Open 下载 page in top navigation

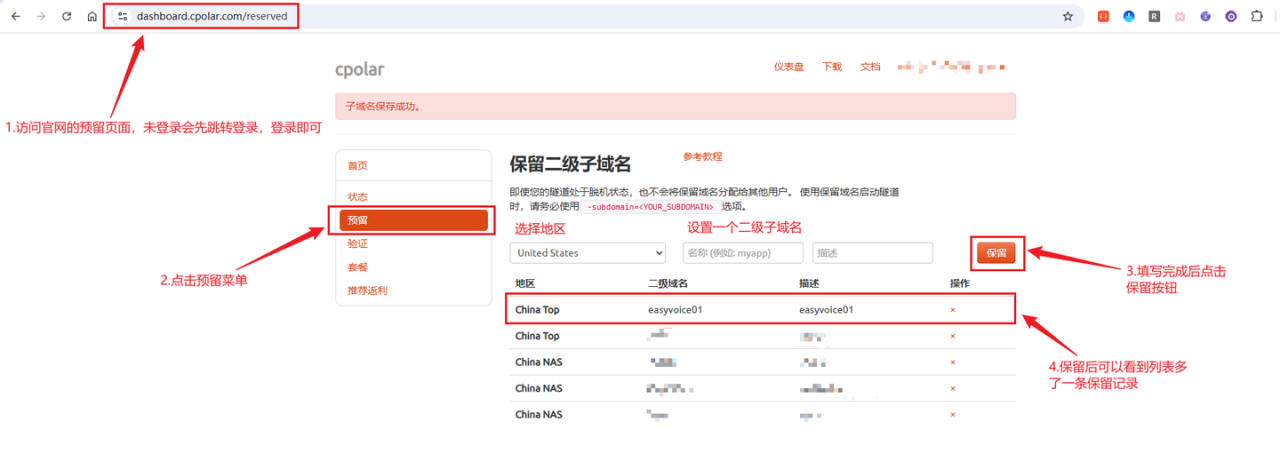coord(832,67)
